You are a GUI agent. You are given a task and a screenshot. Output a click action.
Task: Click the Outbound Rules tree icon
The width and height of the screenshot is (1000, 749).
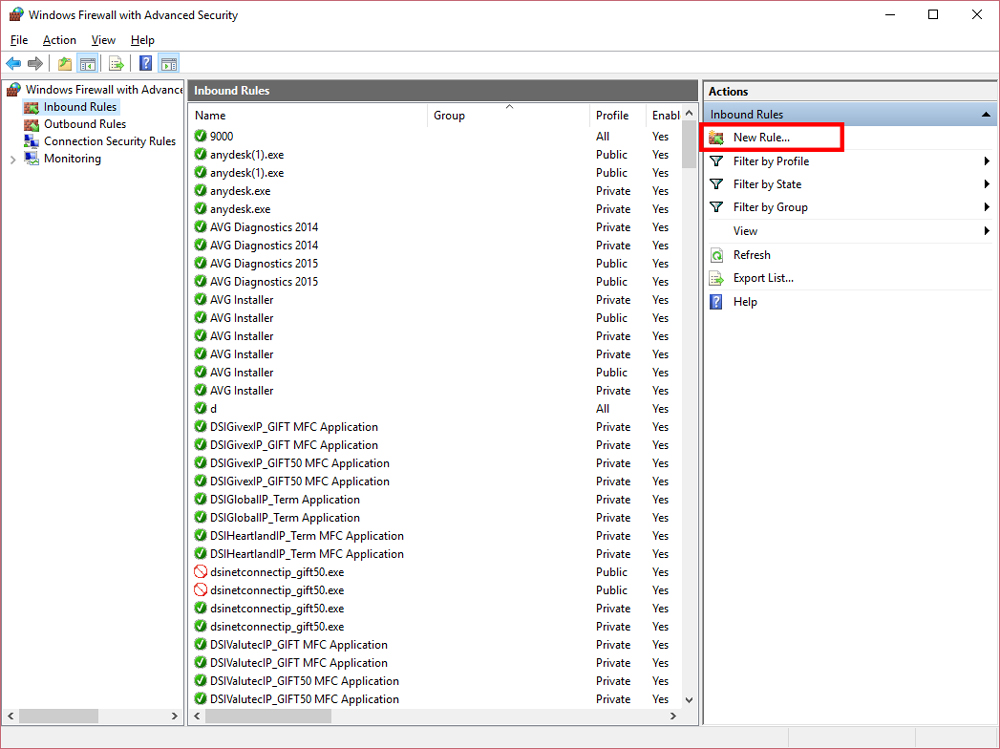pos(31,124)
